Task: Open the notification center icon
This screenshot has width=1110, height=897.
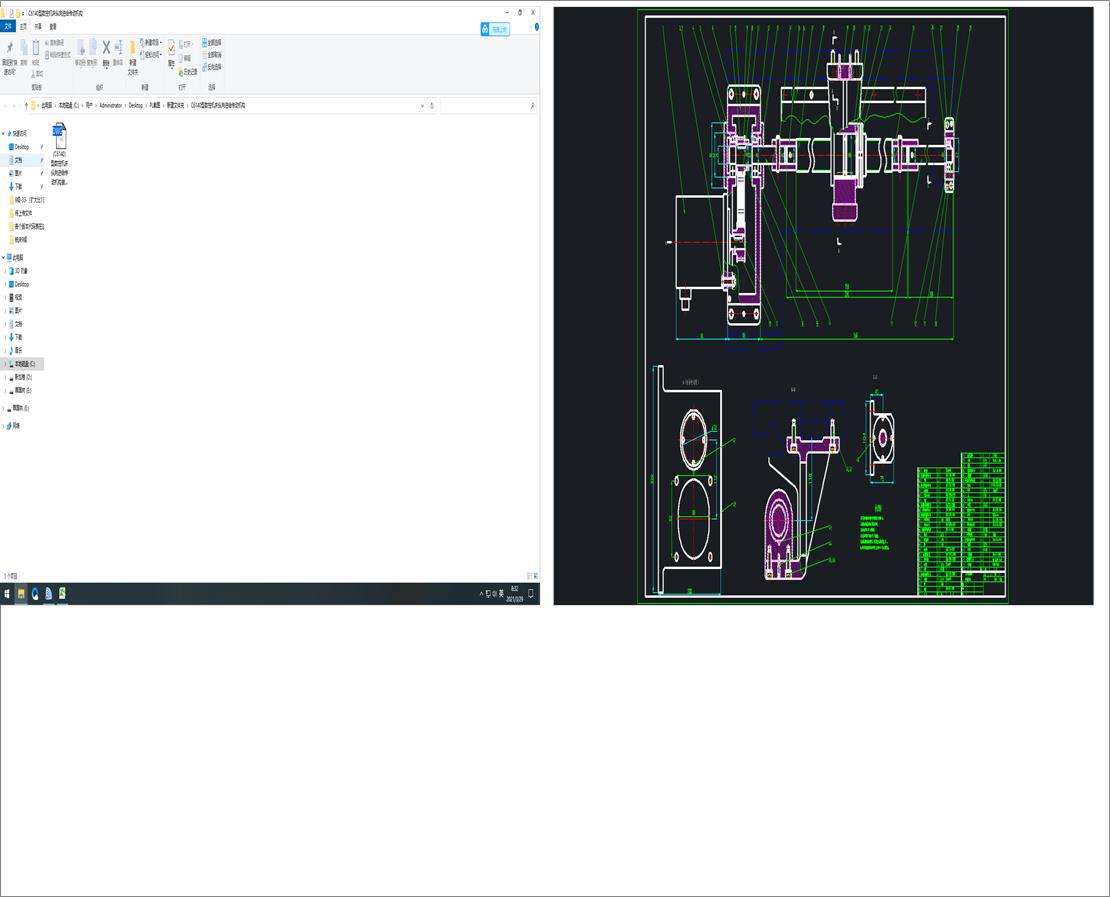Action: point(532,593)
